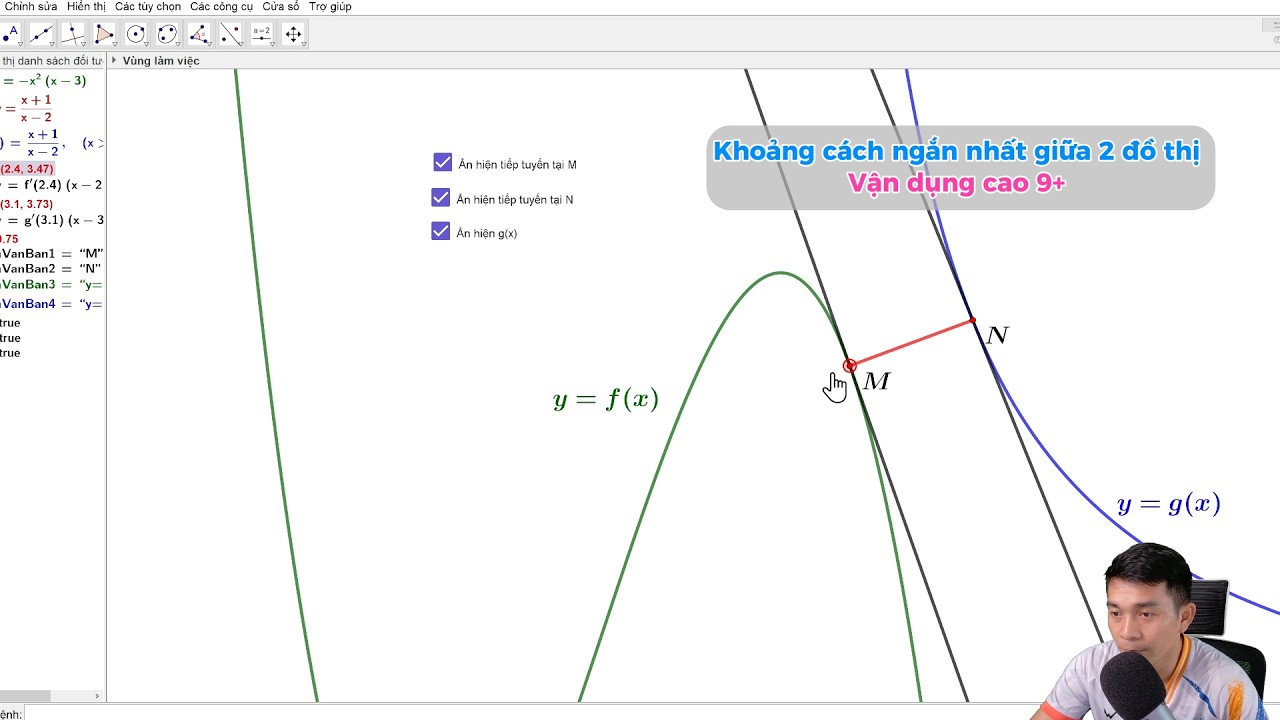Expand the 'Vùng làm việc' style bar arrow
Screen dimensions: 1280x720
point(114,60)
